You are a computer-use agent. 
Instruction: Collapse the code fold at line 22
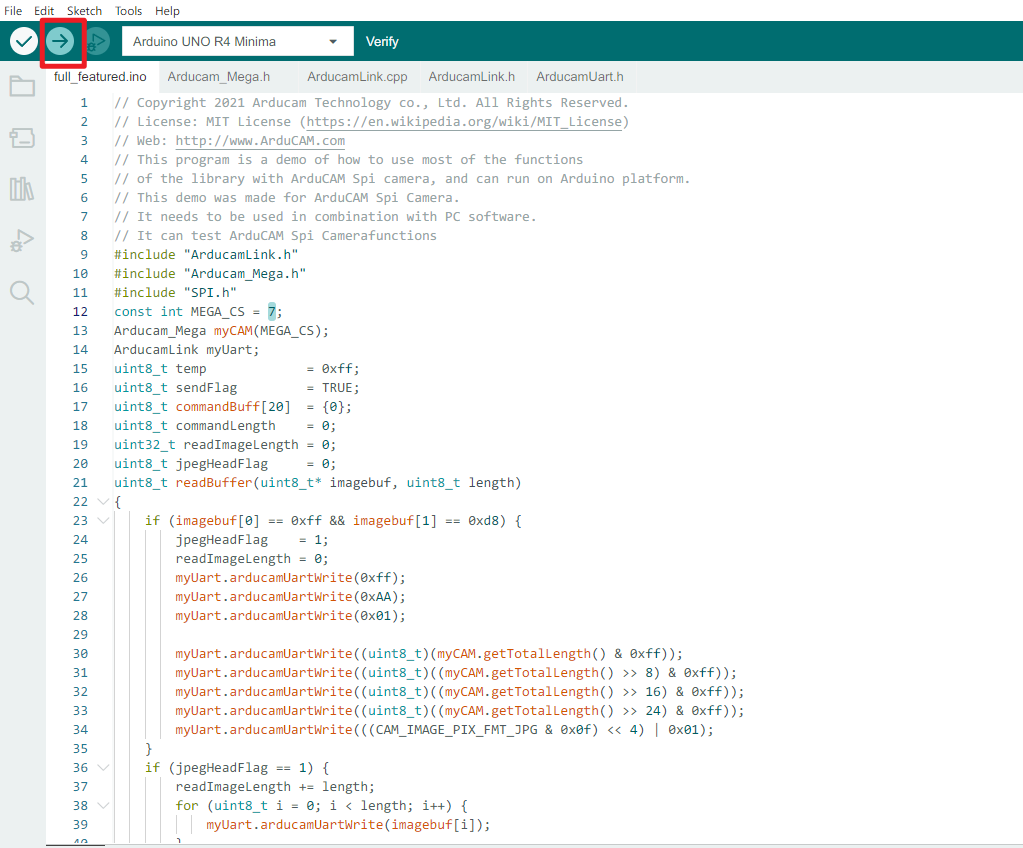(103, 502)
